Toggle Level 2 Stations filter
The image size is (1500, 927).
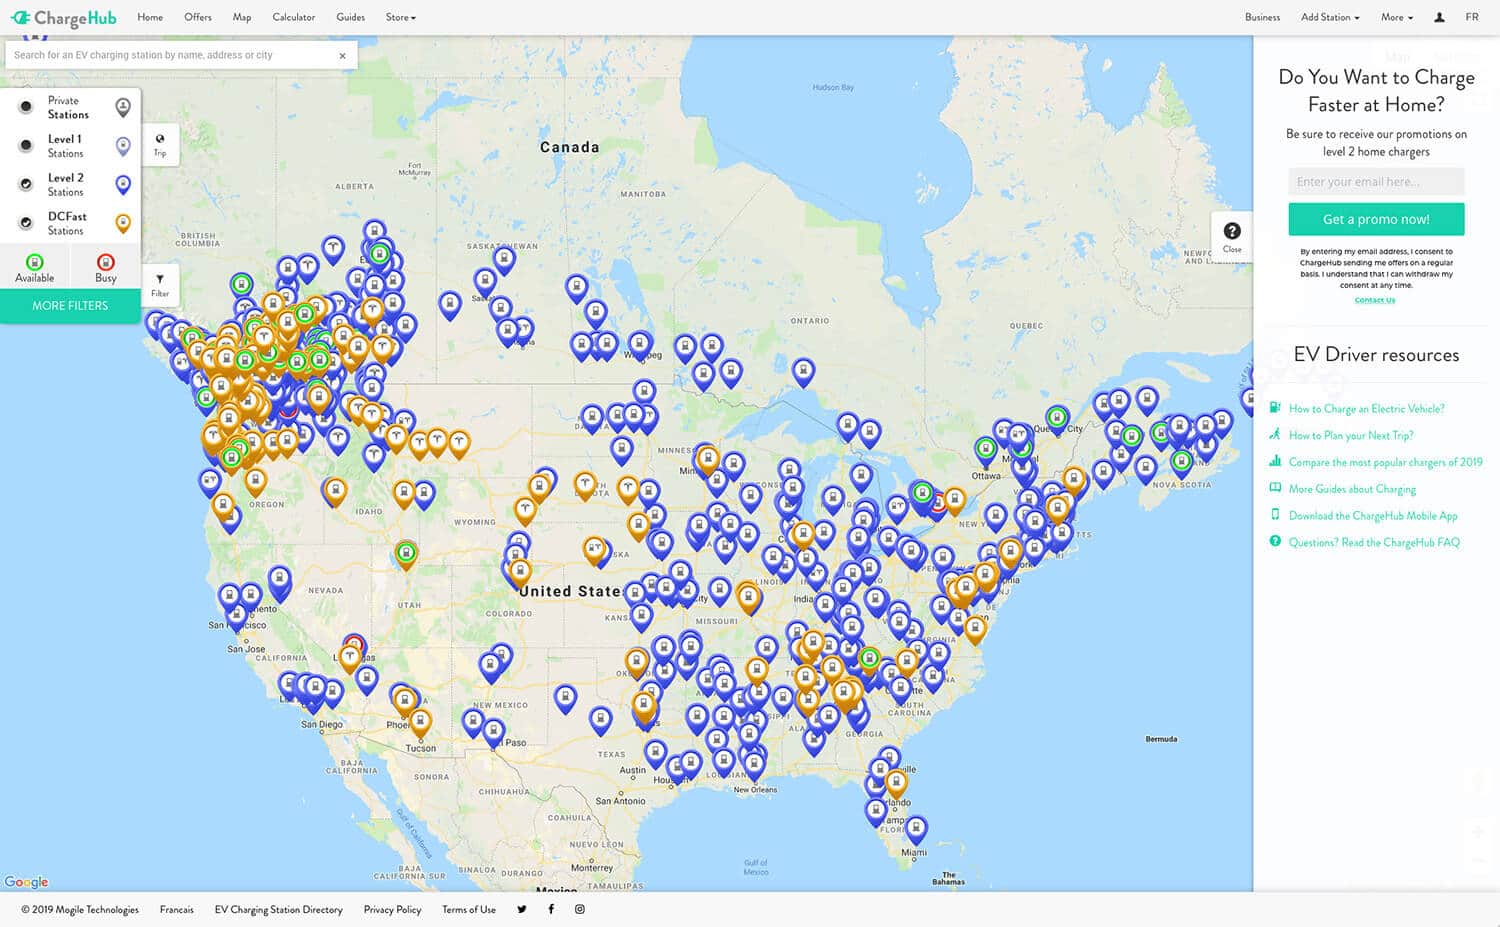26,184
